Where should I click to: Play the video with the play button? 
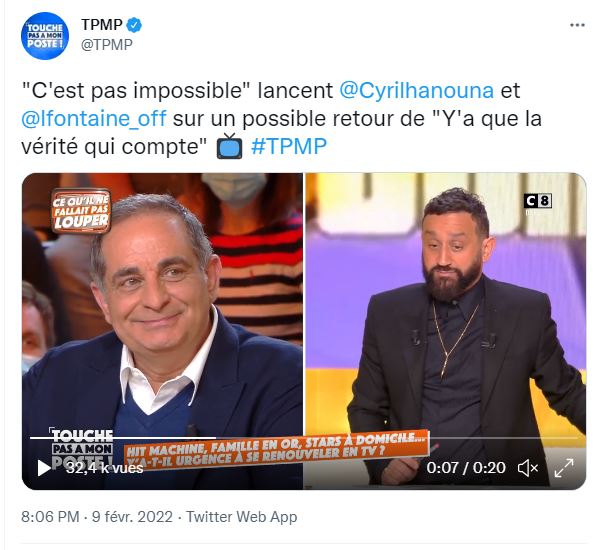[44, 468]
